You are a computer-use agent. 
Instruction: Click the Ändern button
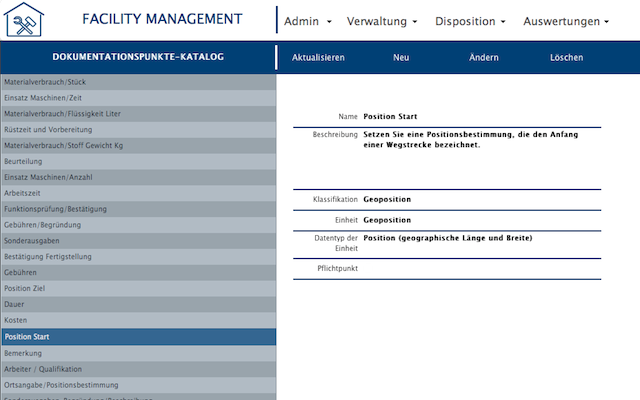(x=484, y=57)
